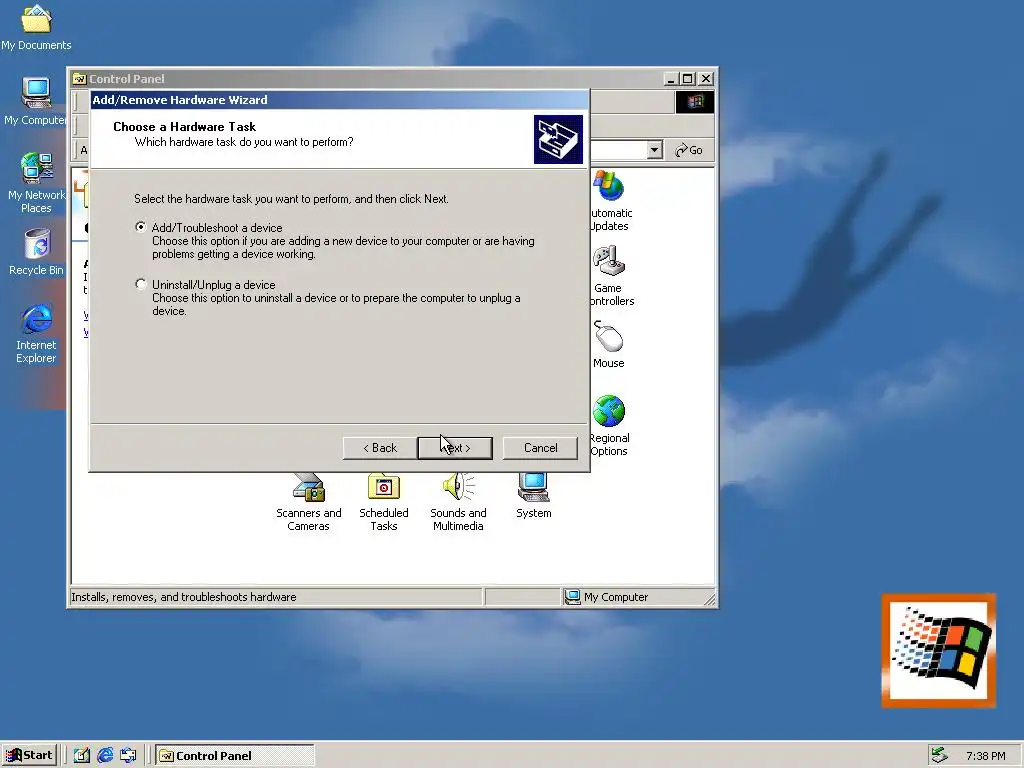1024x768 pixels.
Task: Launch Outlook Express from quick launch
Action: [128, 756]
